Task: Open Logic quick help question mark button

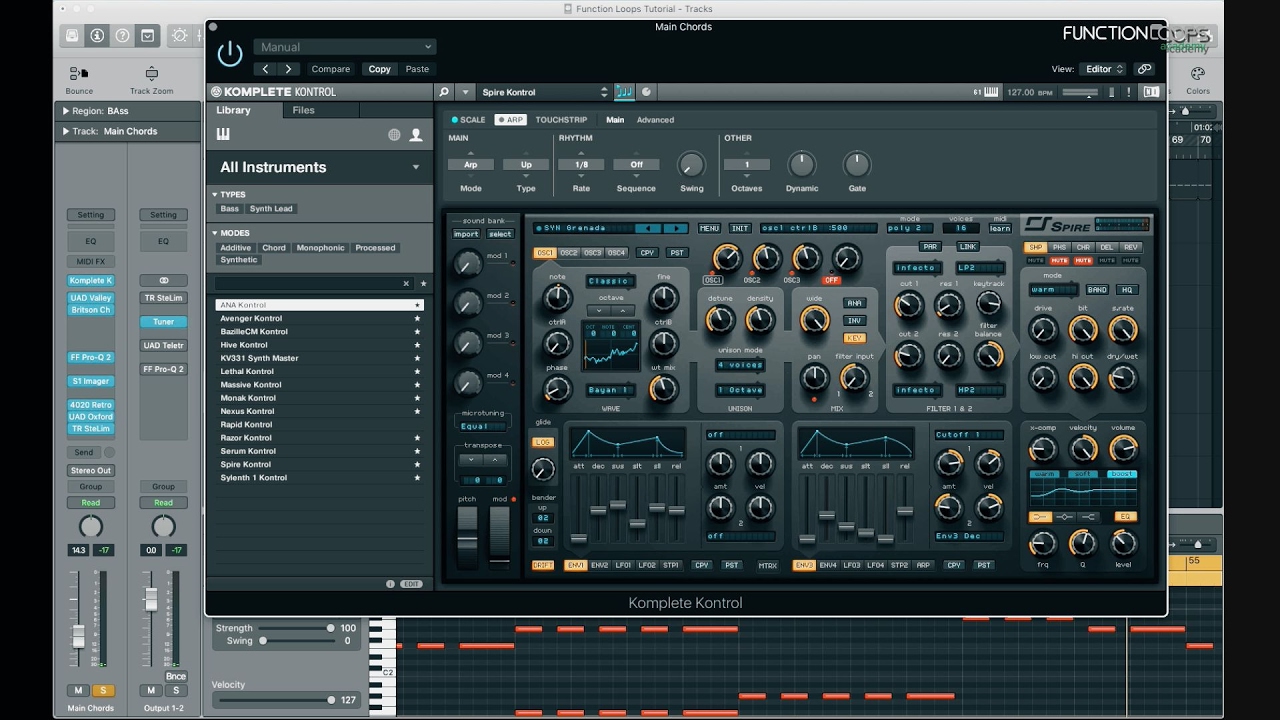Action: (122, 35)
